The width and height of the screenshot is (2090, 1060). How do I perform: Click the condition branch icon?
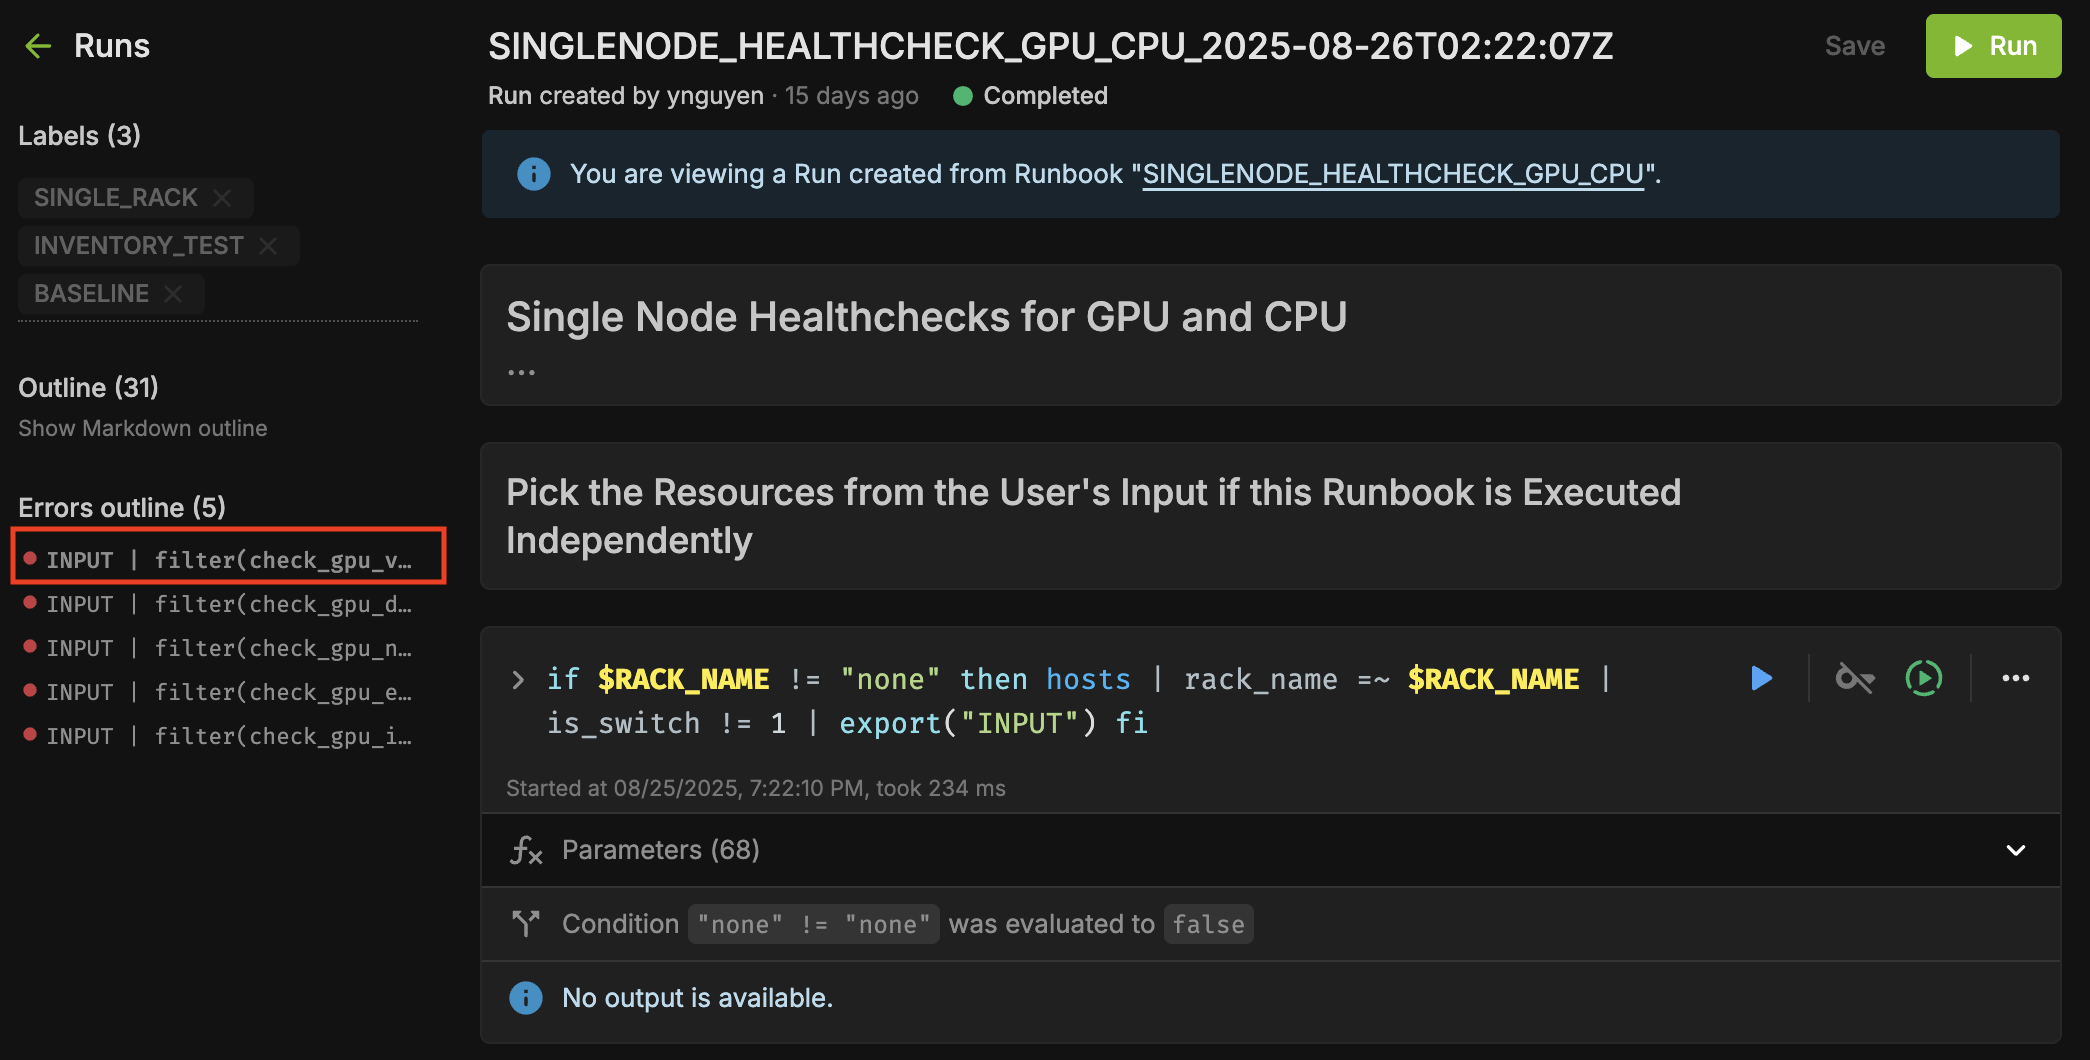526,923
